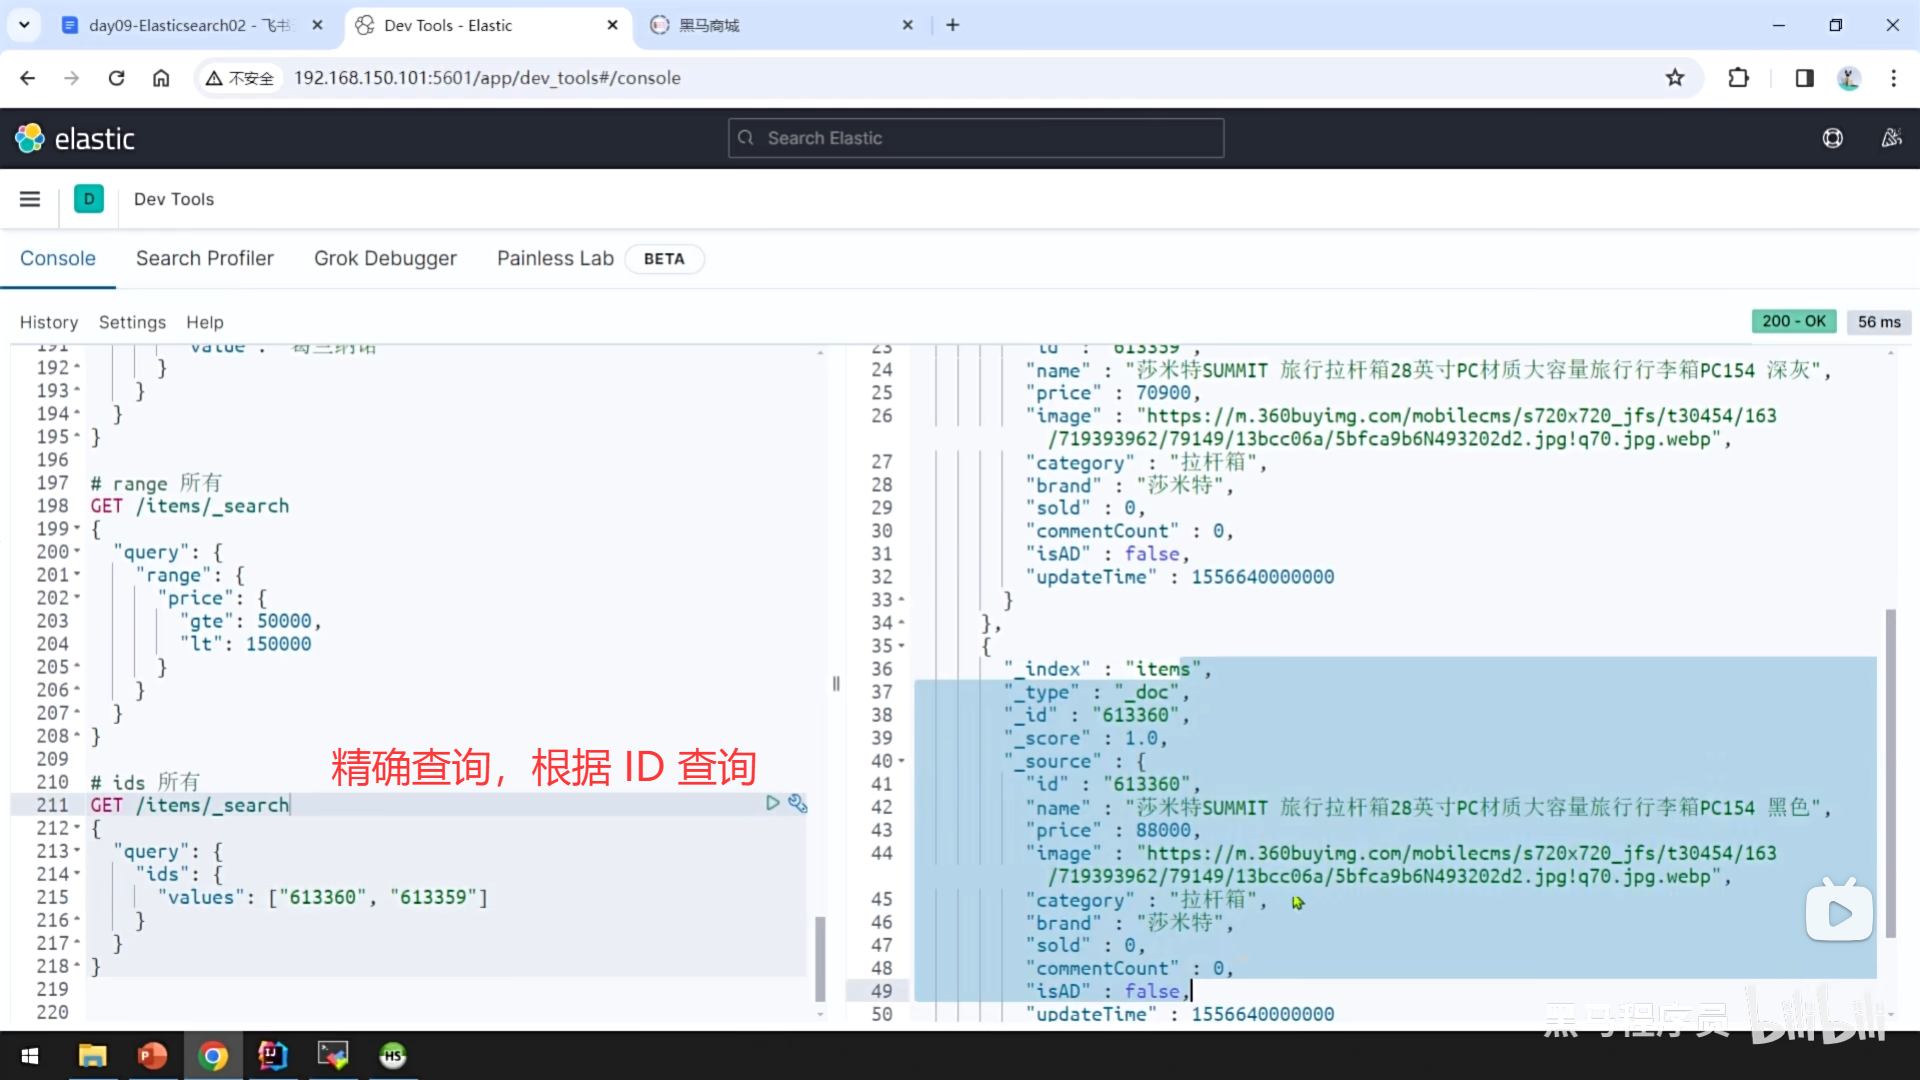The width and height of the screenshot is (1920, 1080).
Task: Toggle the browser side panel icon
Action: point(1804,78)
